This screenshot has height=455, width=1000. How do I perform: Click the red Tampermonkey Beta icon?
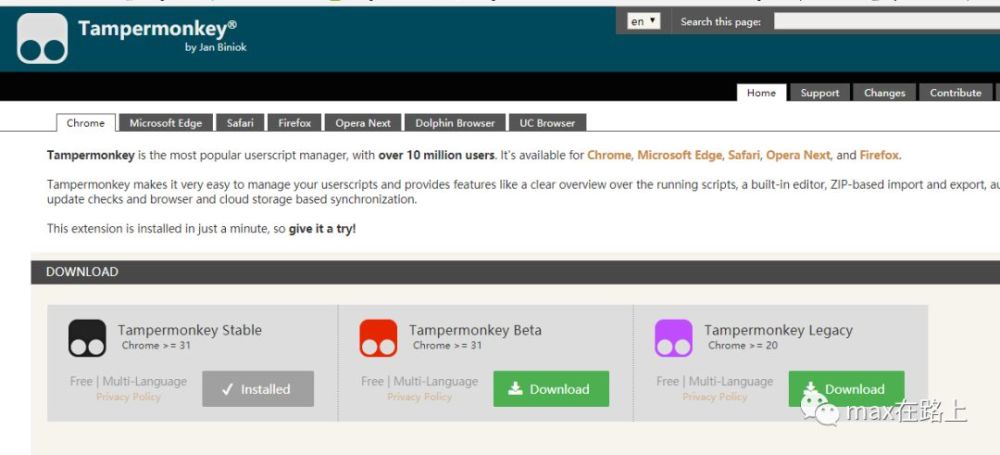[378, 338]
